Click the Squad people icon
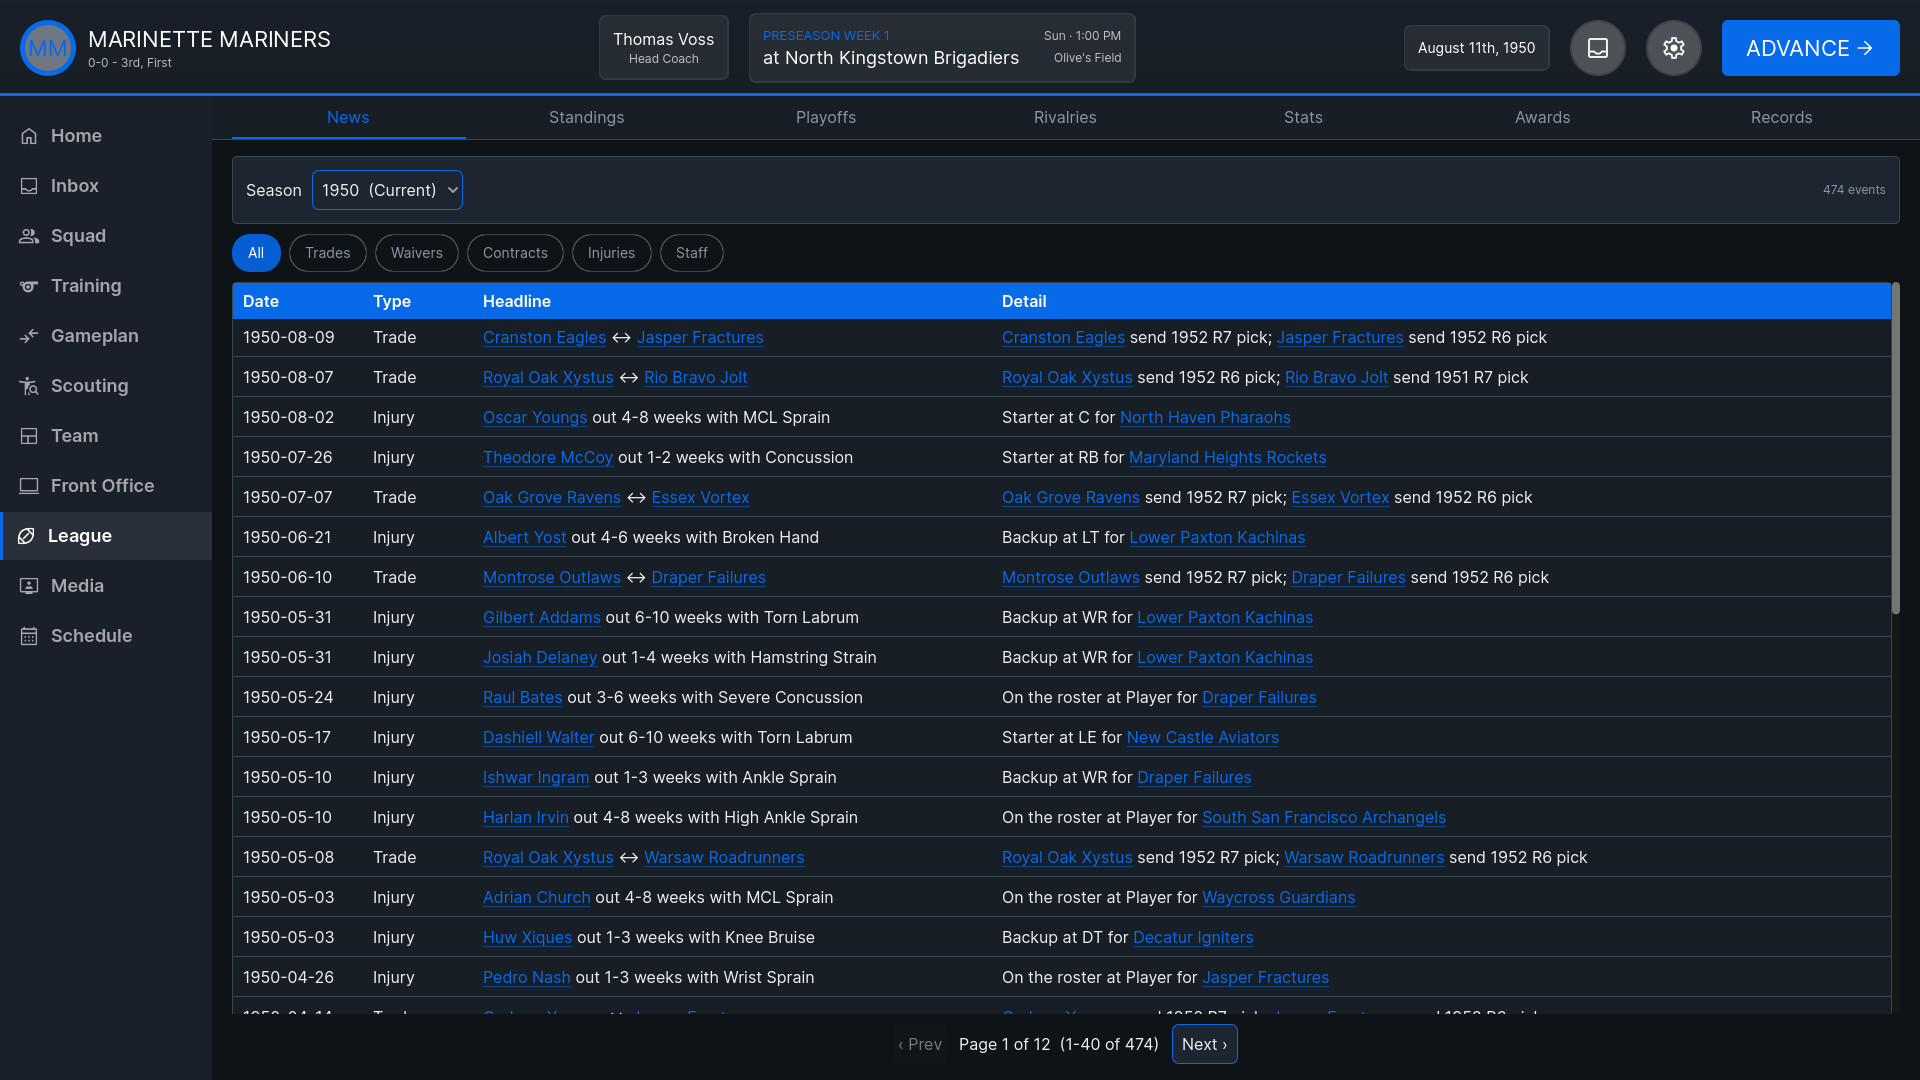Screen dimensions: 1920x1080 (29, 236)
